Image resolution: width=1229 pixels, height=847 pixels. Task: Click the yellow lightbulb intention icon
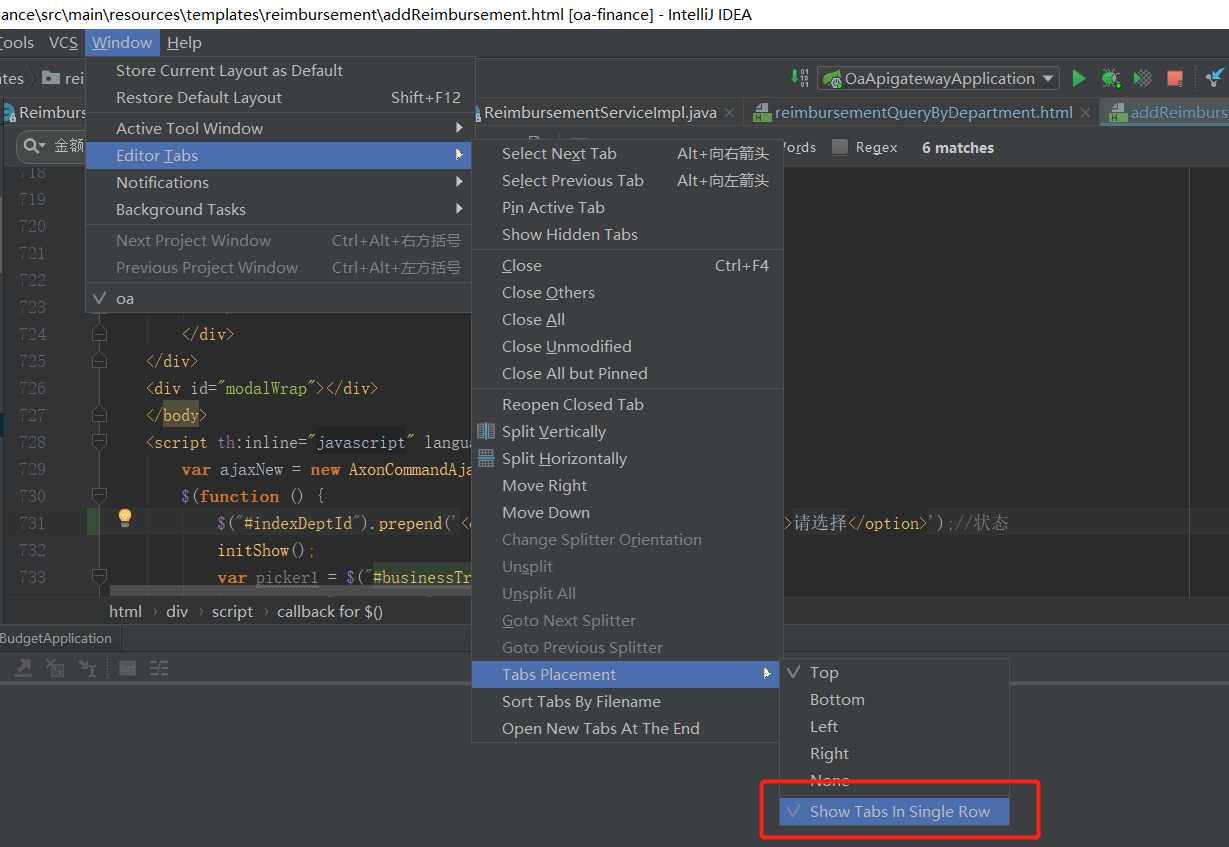click(125, 517)
